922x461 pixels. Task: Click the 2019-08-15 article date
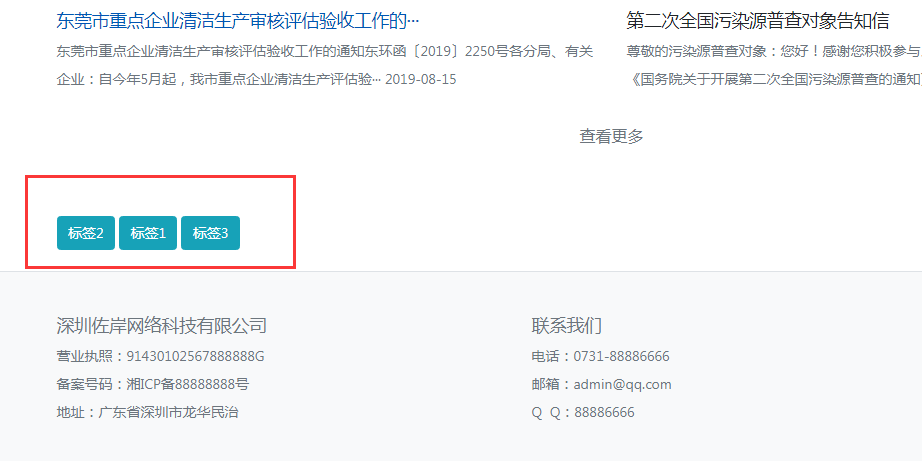click(420, 78)
